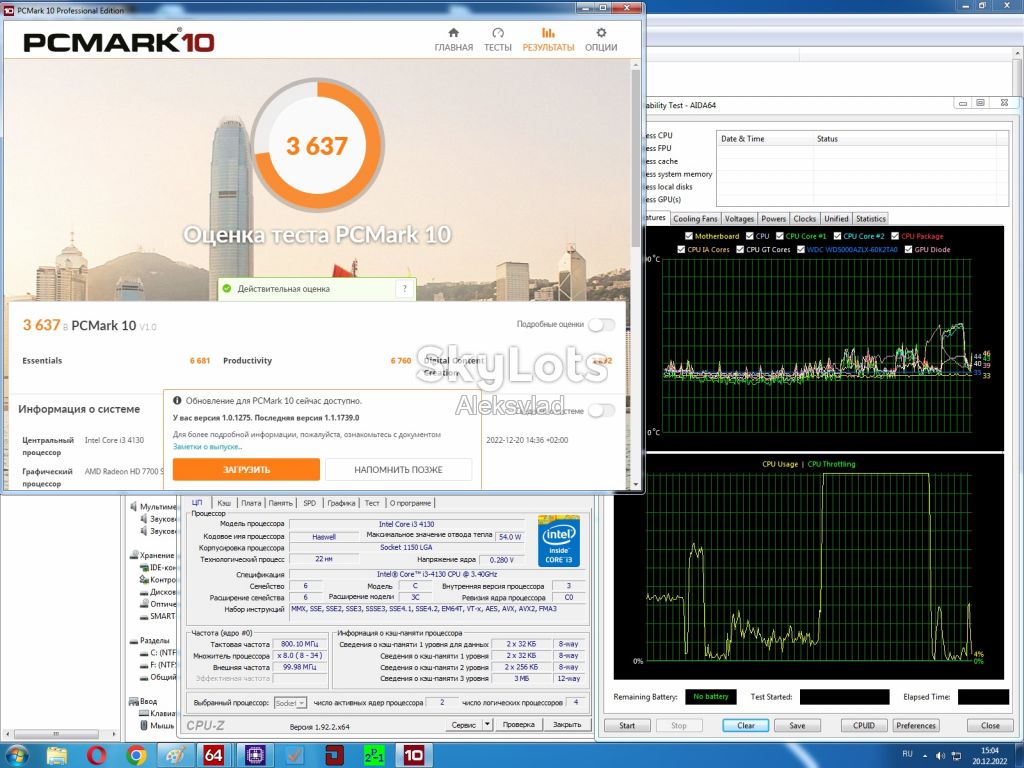
Task: Open the Опции gear icon in PCMark 10
Action: pos(601,33)
